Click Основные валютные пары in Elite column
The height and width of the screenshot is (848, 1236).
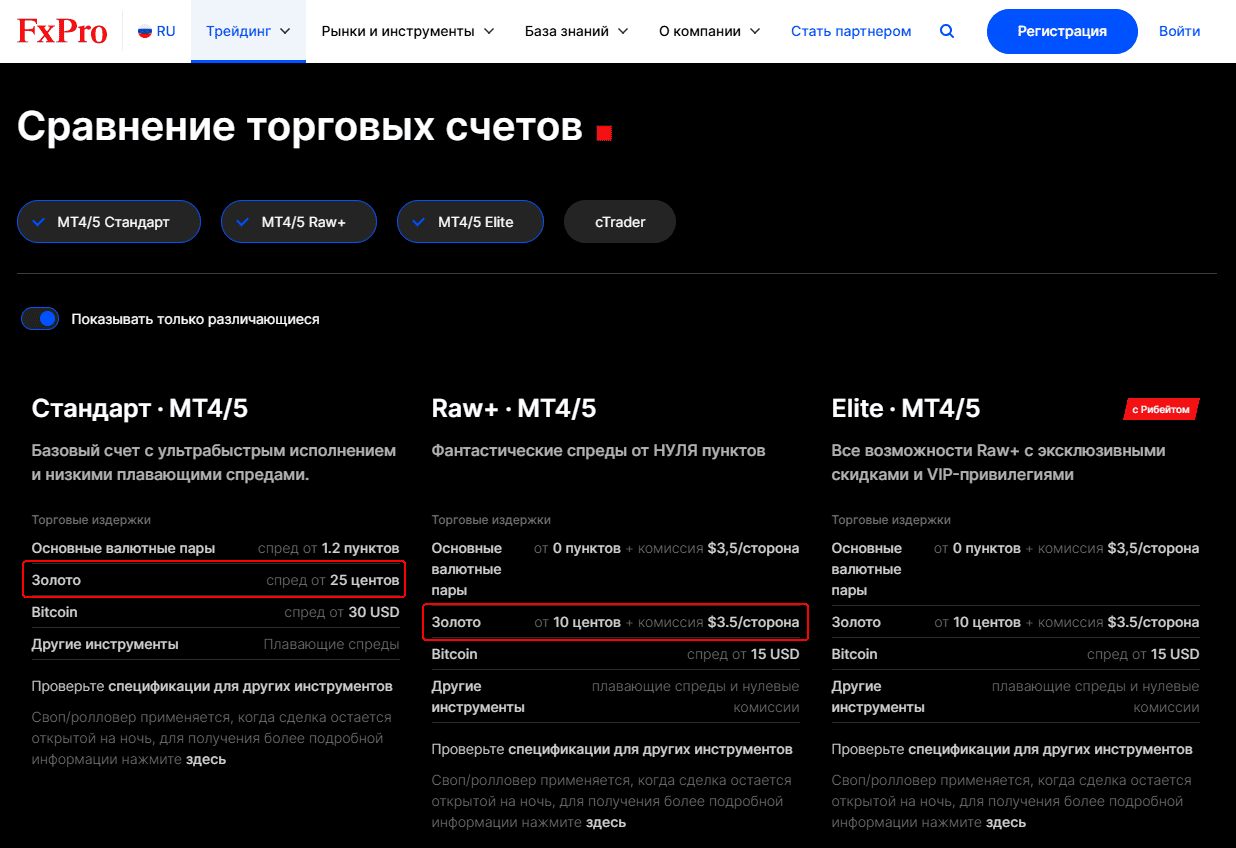[x=867, y=569]
